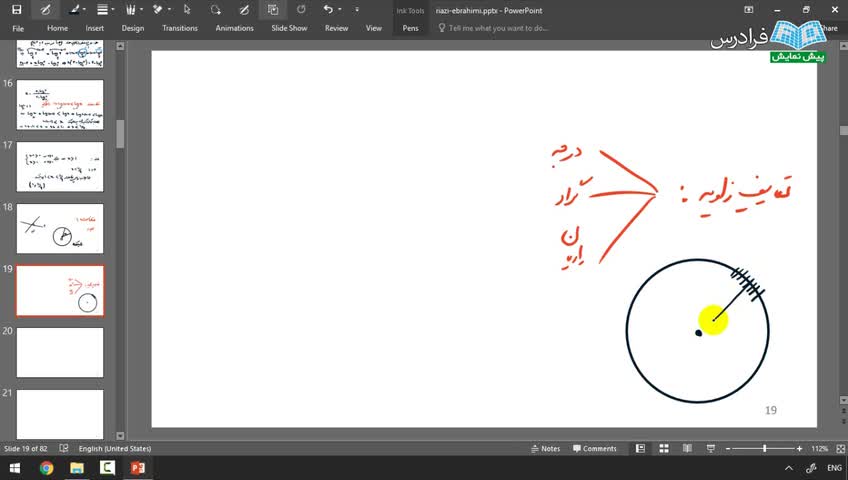This screenshot has width=848, height=480.
Task: Click thumbnail pane scroll down arrow
Action: [120, 436]
